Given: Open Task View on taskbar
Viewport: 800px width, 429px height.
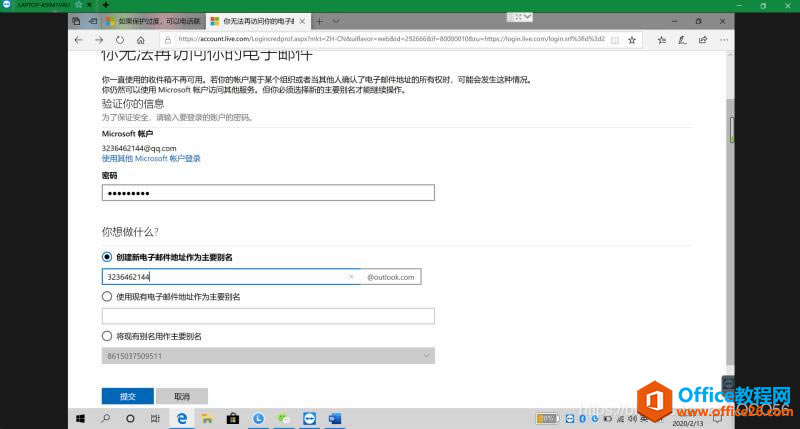Looking at the screenshot, I should 155,419.
